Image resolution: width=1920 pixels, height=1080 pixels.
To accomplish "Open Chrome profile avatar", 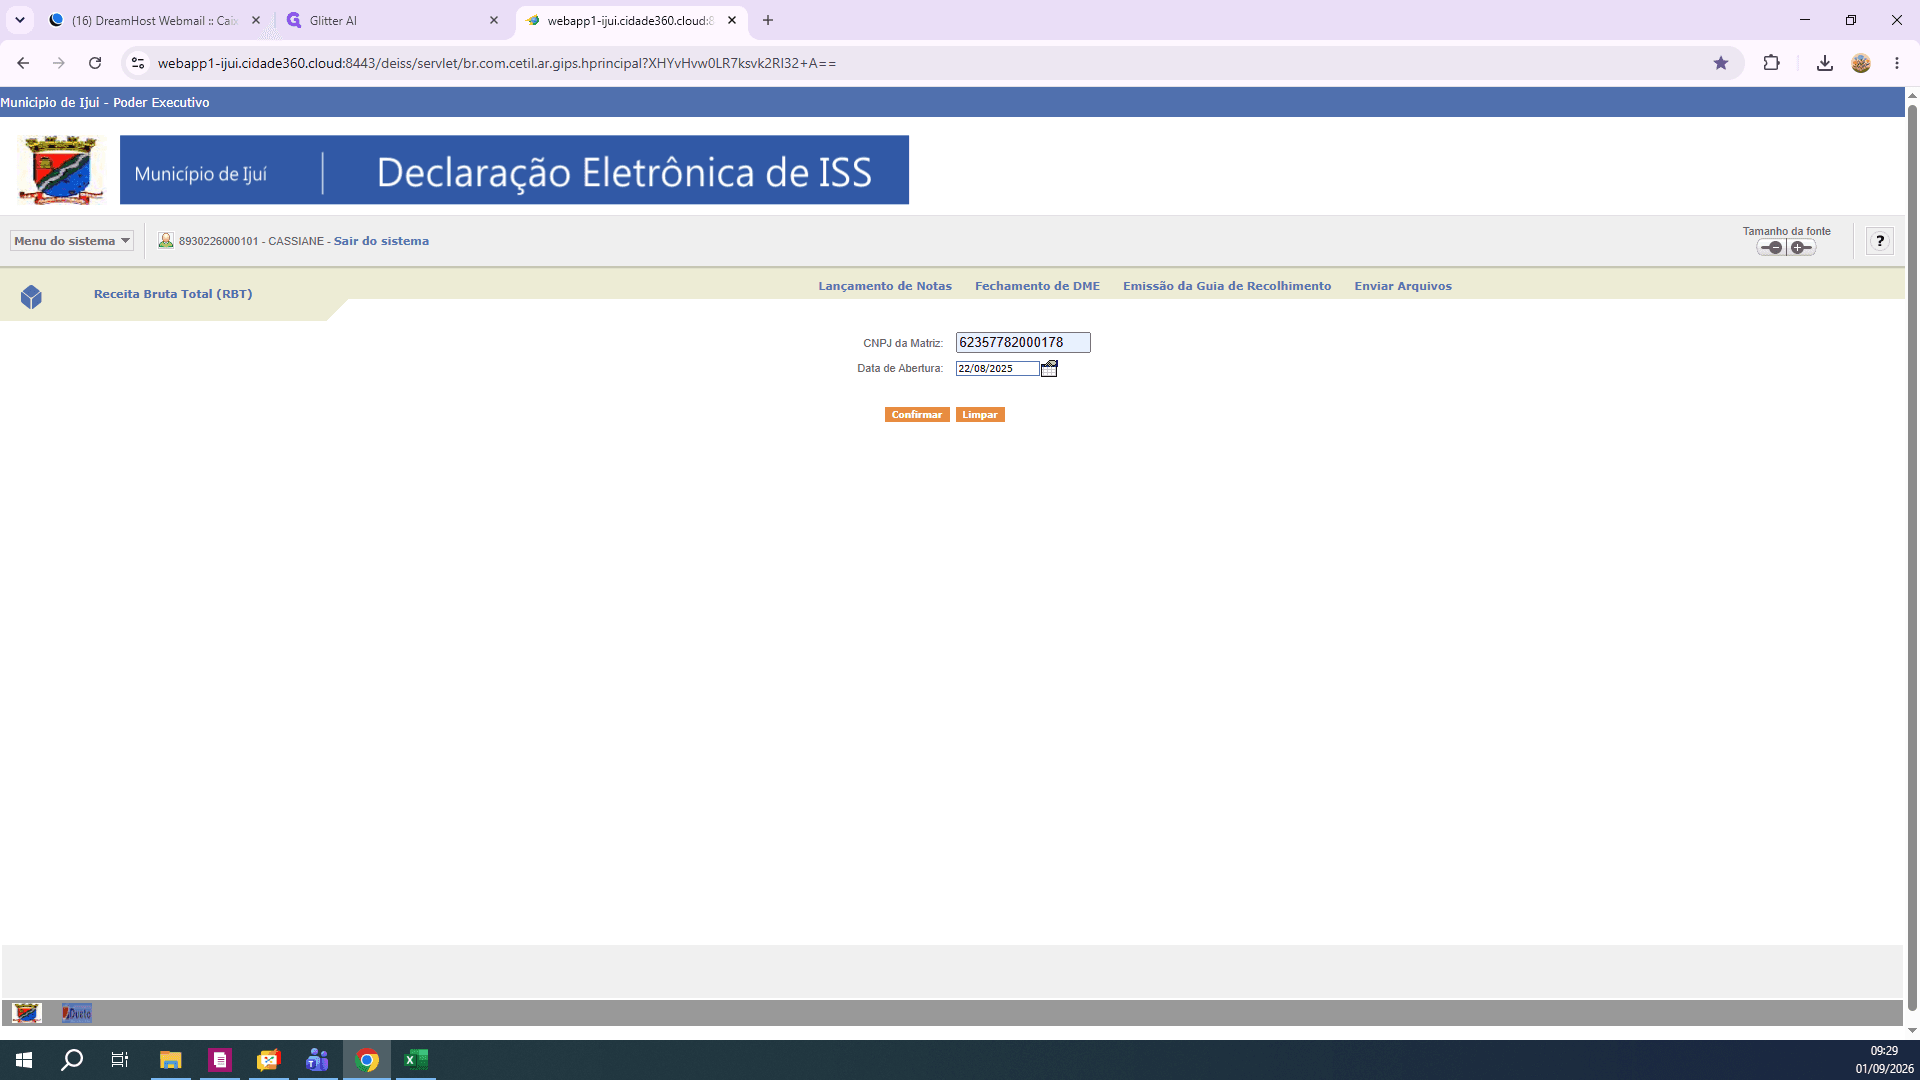I will tap(1861, 63).
